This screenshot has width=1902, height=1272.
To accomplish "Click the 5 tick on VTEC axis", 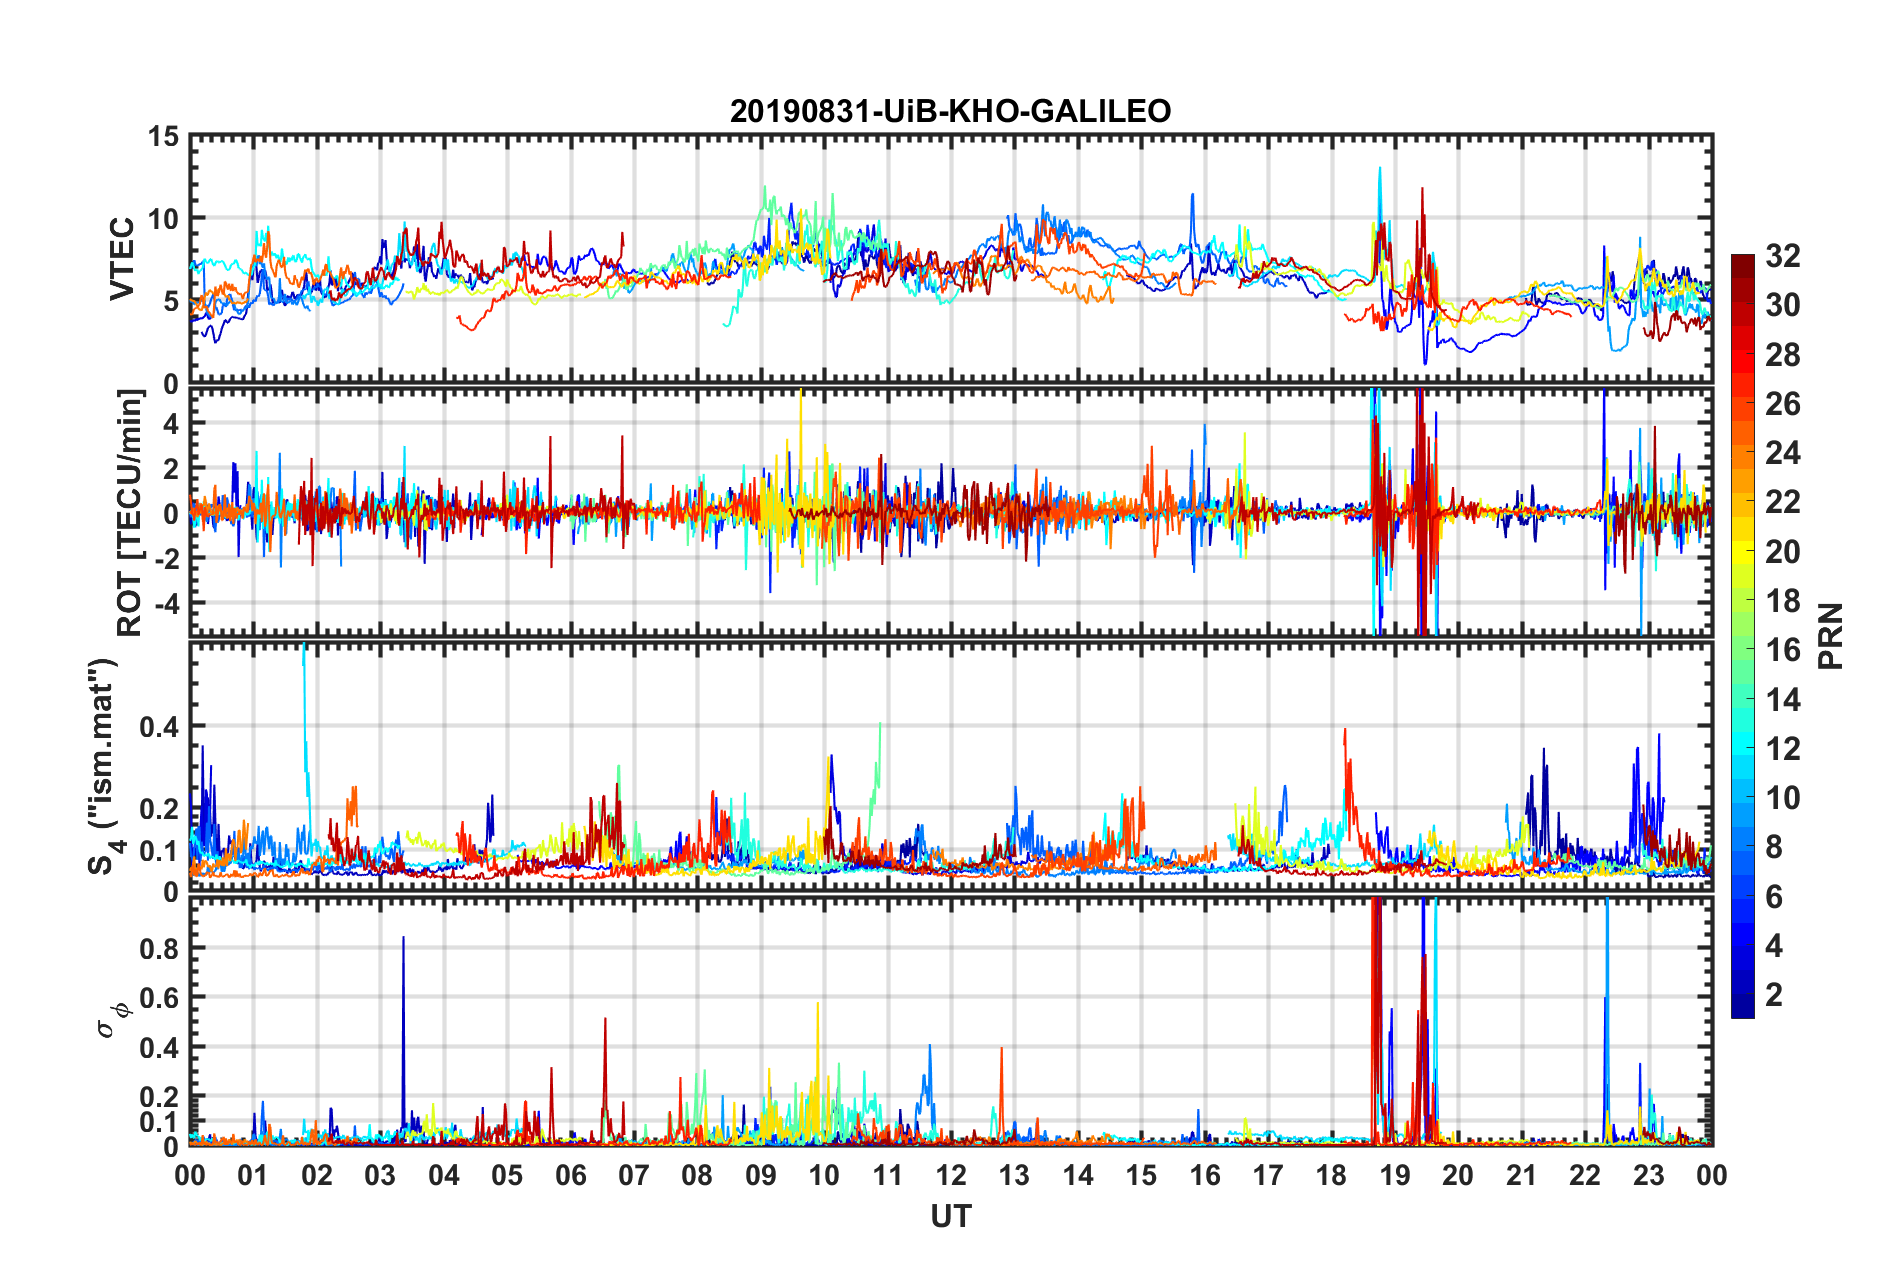I will pos(172,301).
